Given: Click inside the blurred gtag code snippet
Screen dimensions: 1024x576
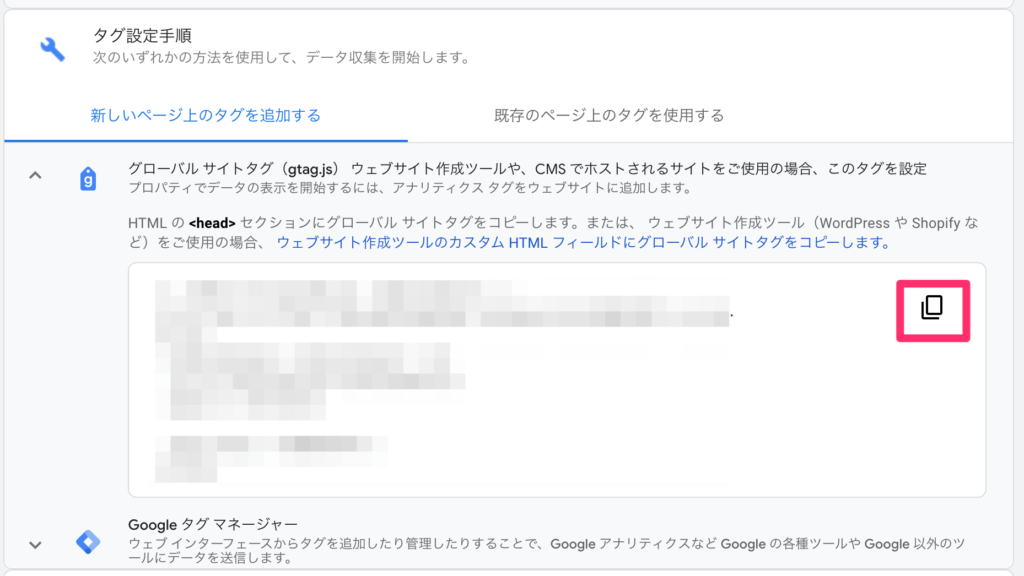Looking at the screenshot, I should (x=440, y=380).
